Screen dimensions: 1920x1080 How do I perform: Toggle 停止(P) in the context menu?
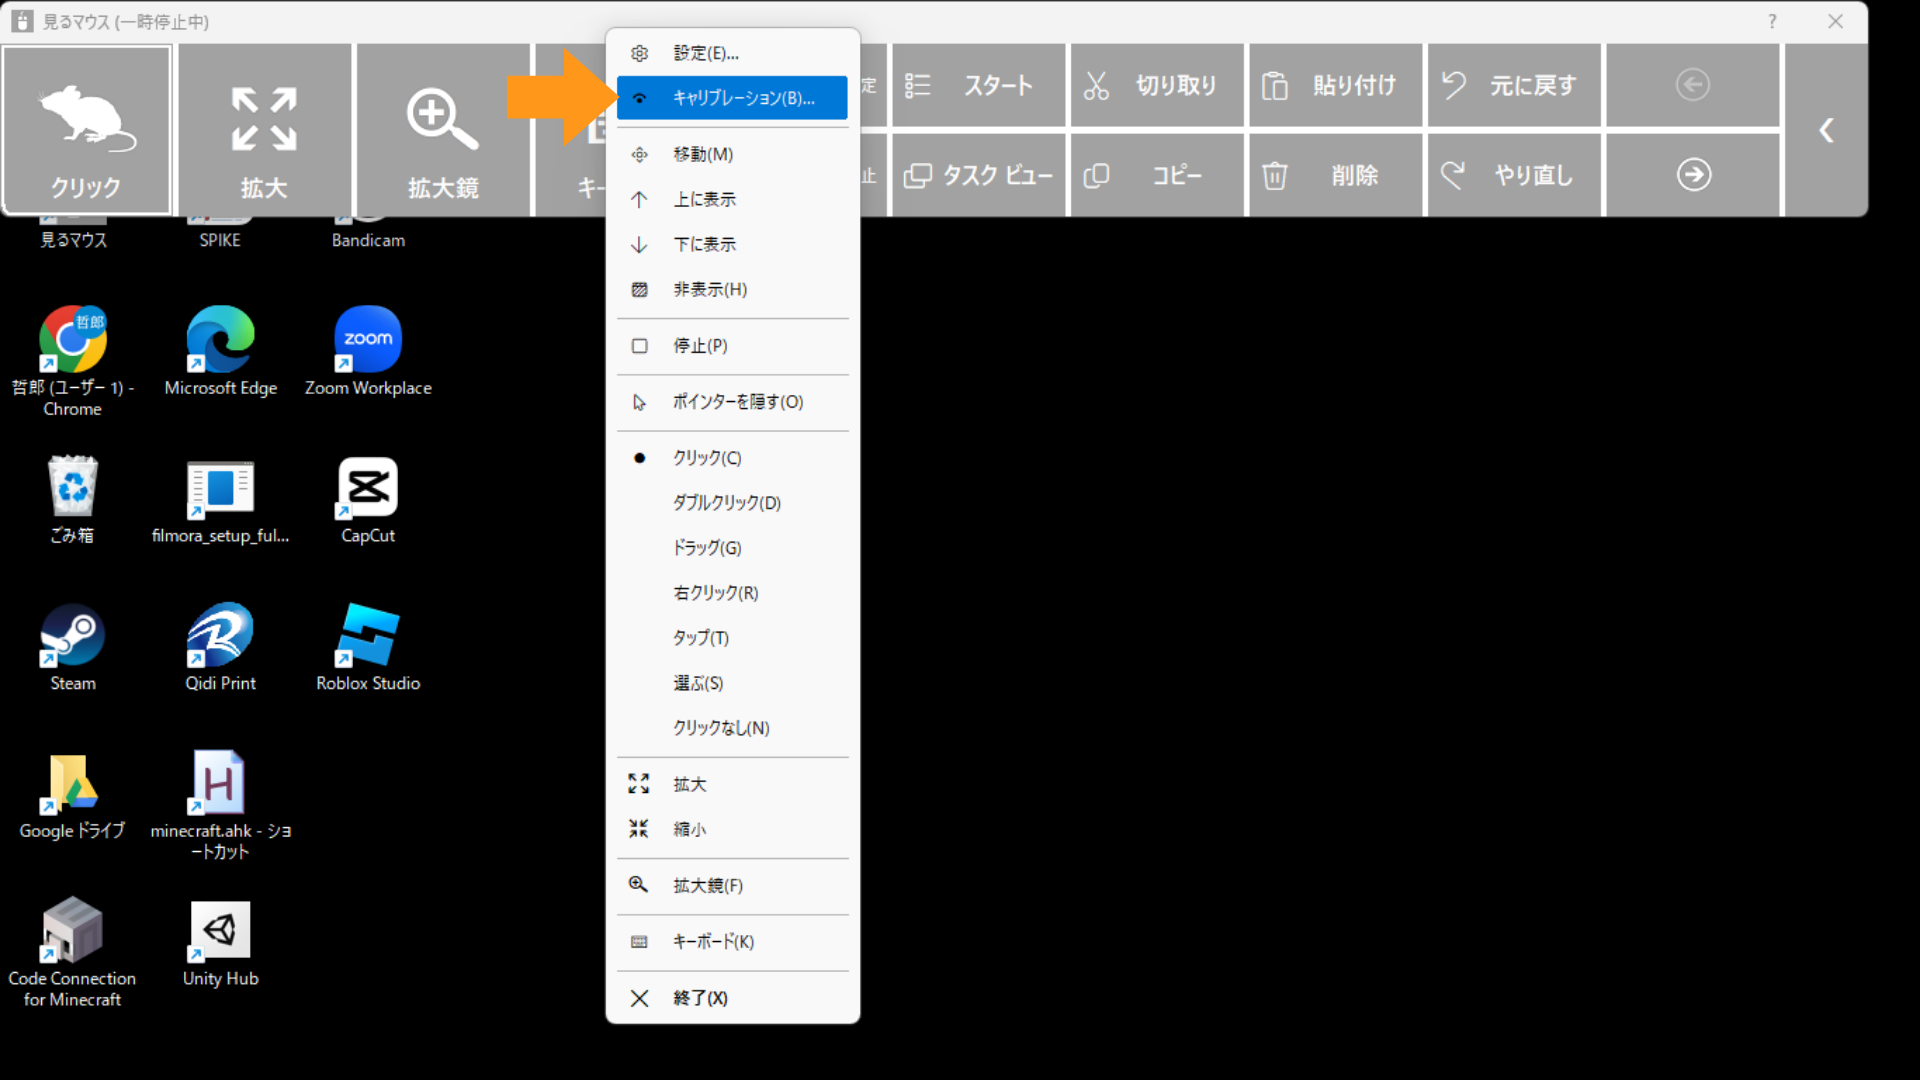click(x=700, y=346)
